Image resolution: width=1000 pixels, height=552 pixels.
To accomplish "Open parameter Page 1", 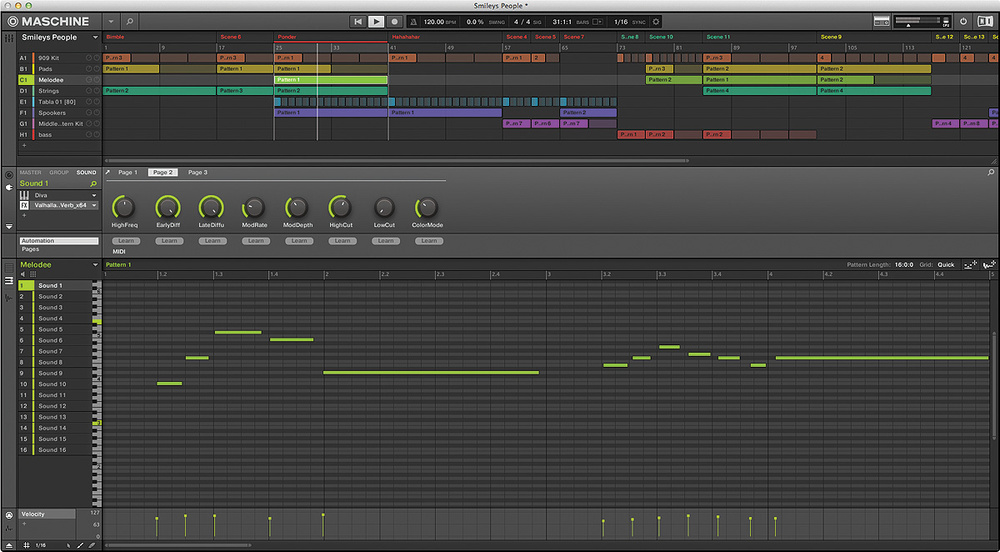I will click(128, 173).
